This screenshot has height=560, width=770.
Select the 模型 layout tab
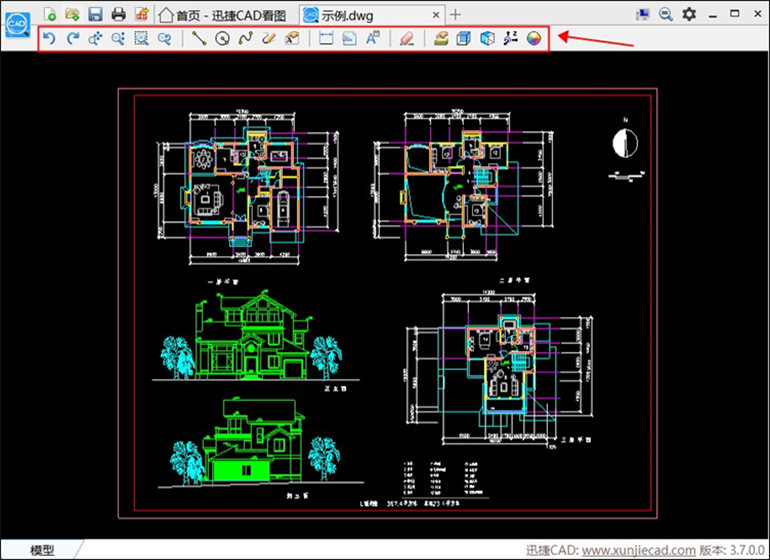(42, 550)
